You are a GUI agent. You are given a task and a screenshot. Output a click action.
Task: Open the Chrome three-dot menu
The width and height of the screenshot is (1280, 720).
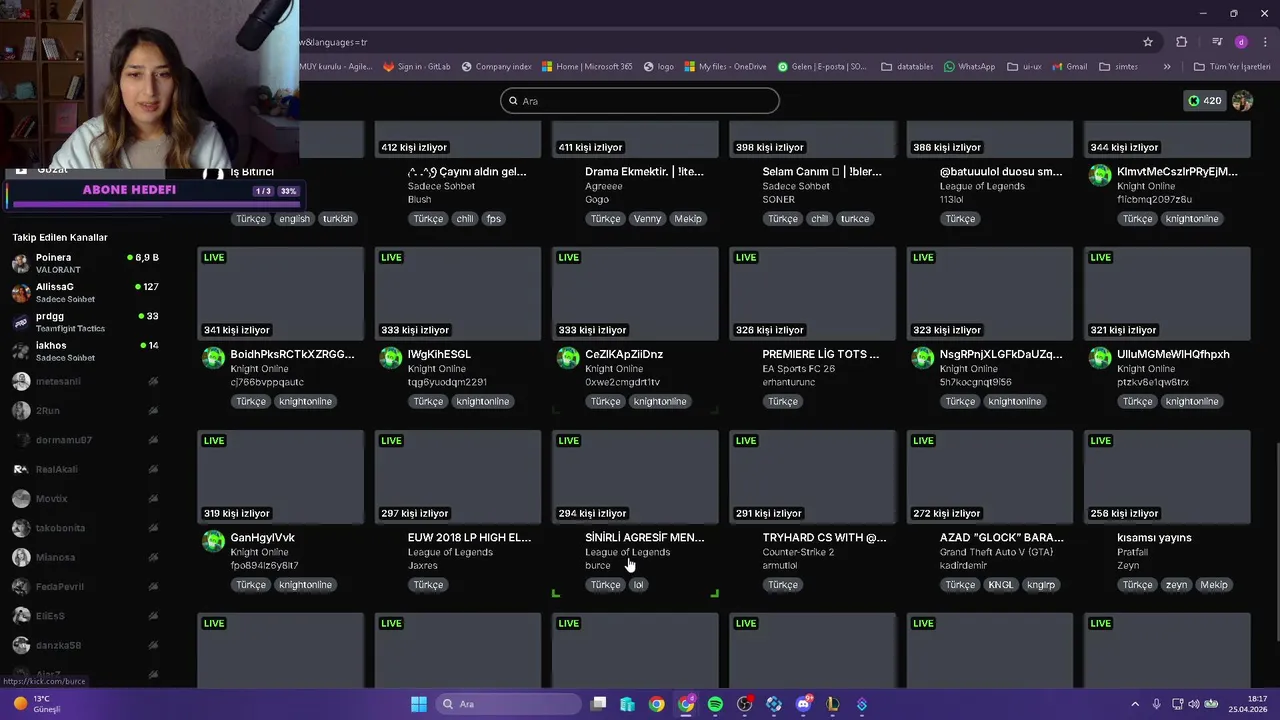point(1265,42)
